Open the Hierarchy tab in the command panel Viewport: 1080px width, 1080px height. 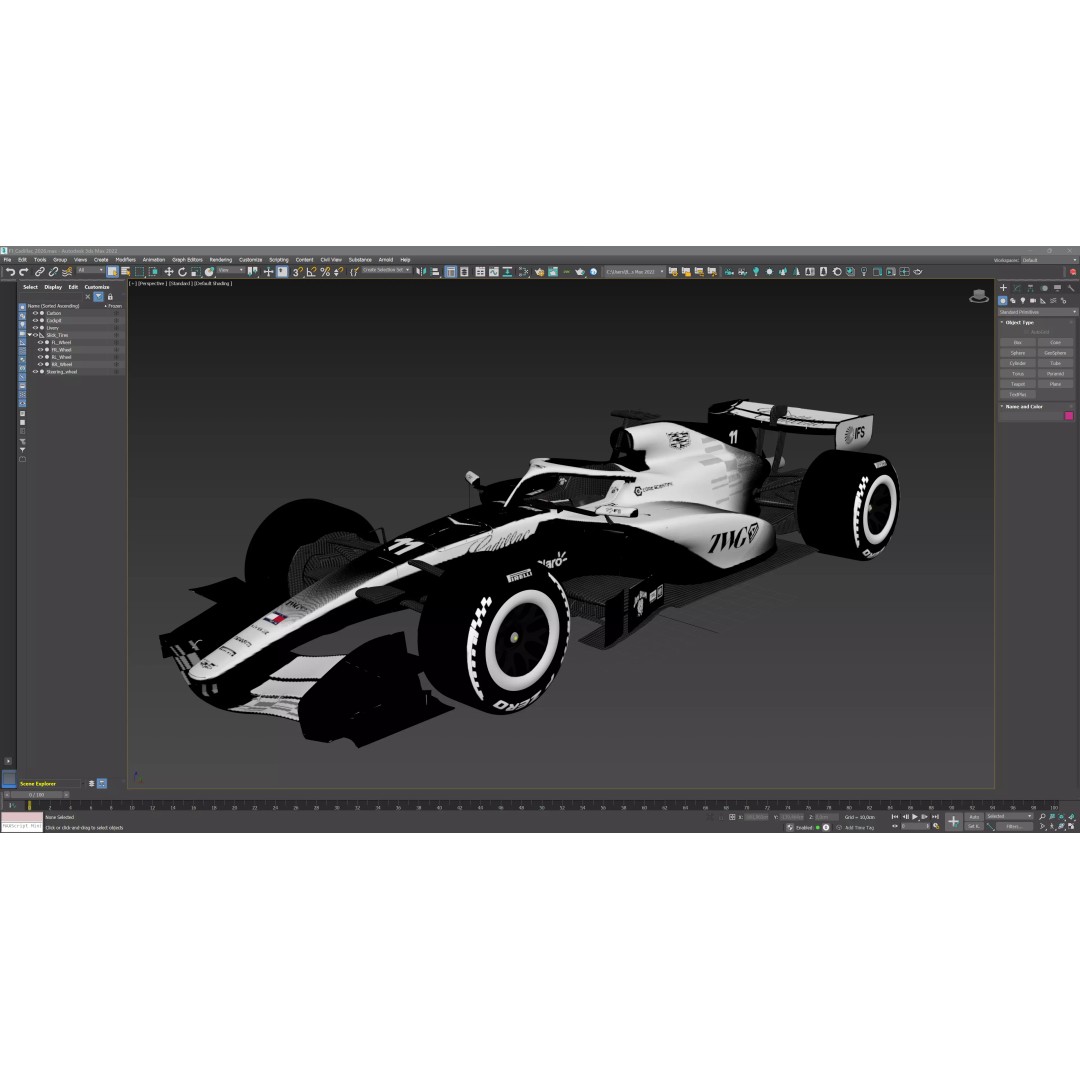[1030, 288]
